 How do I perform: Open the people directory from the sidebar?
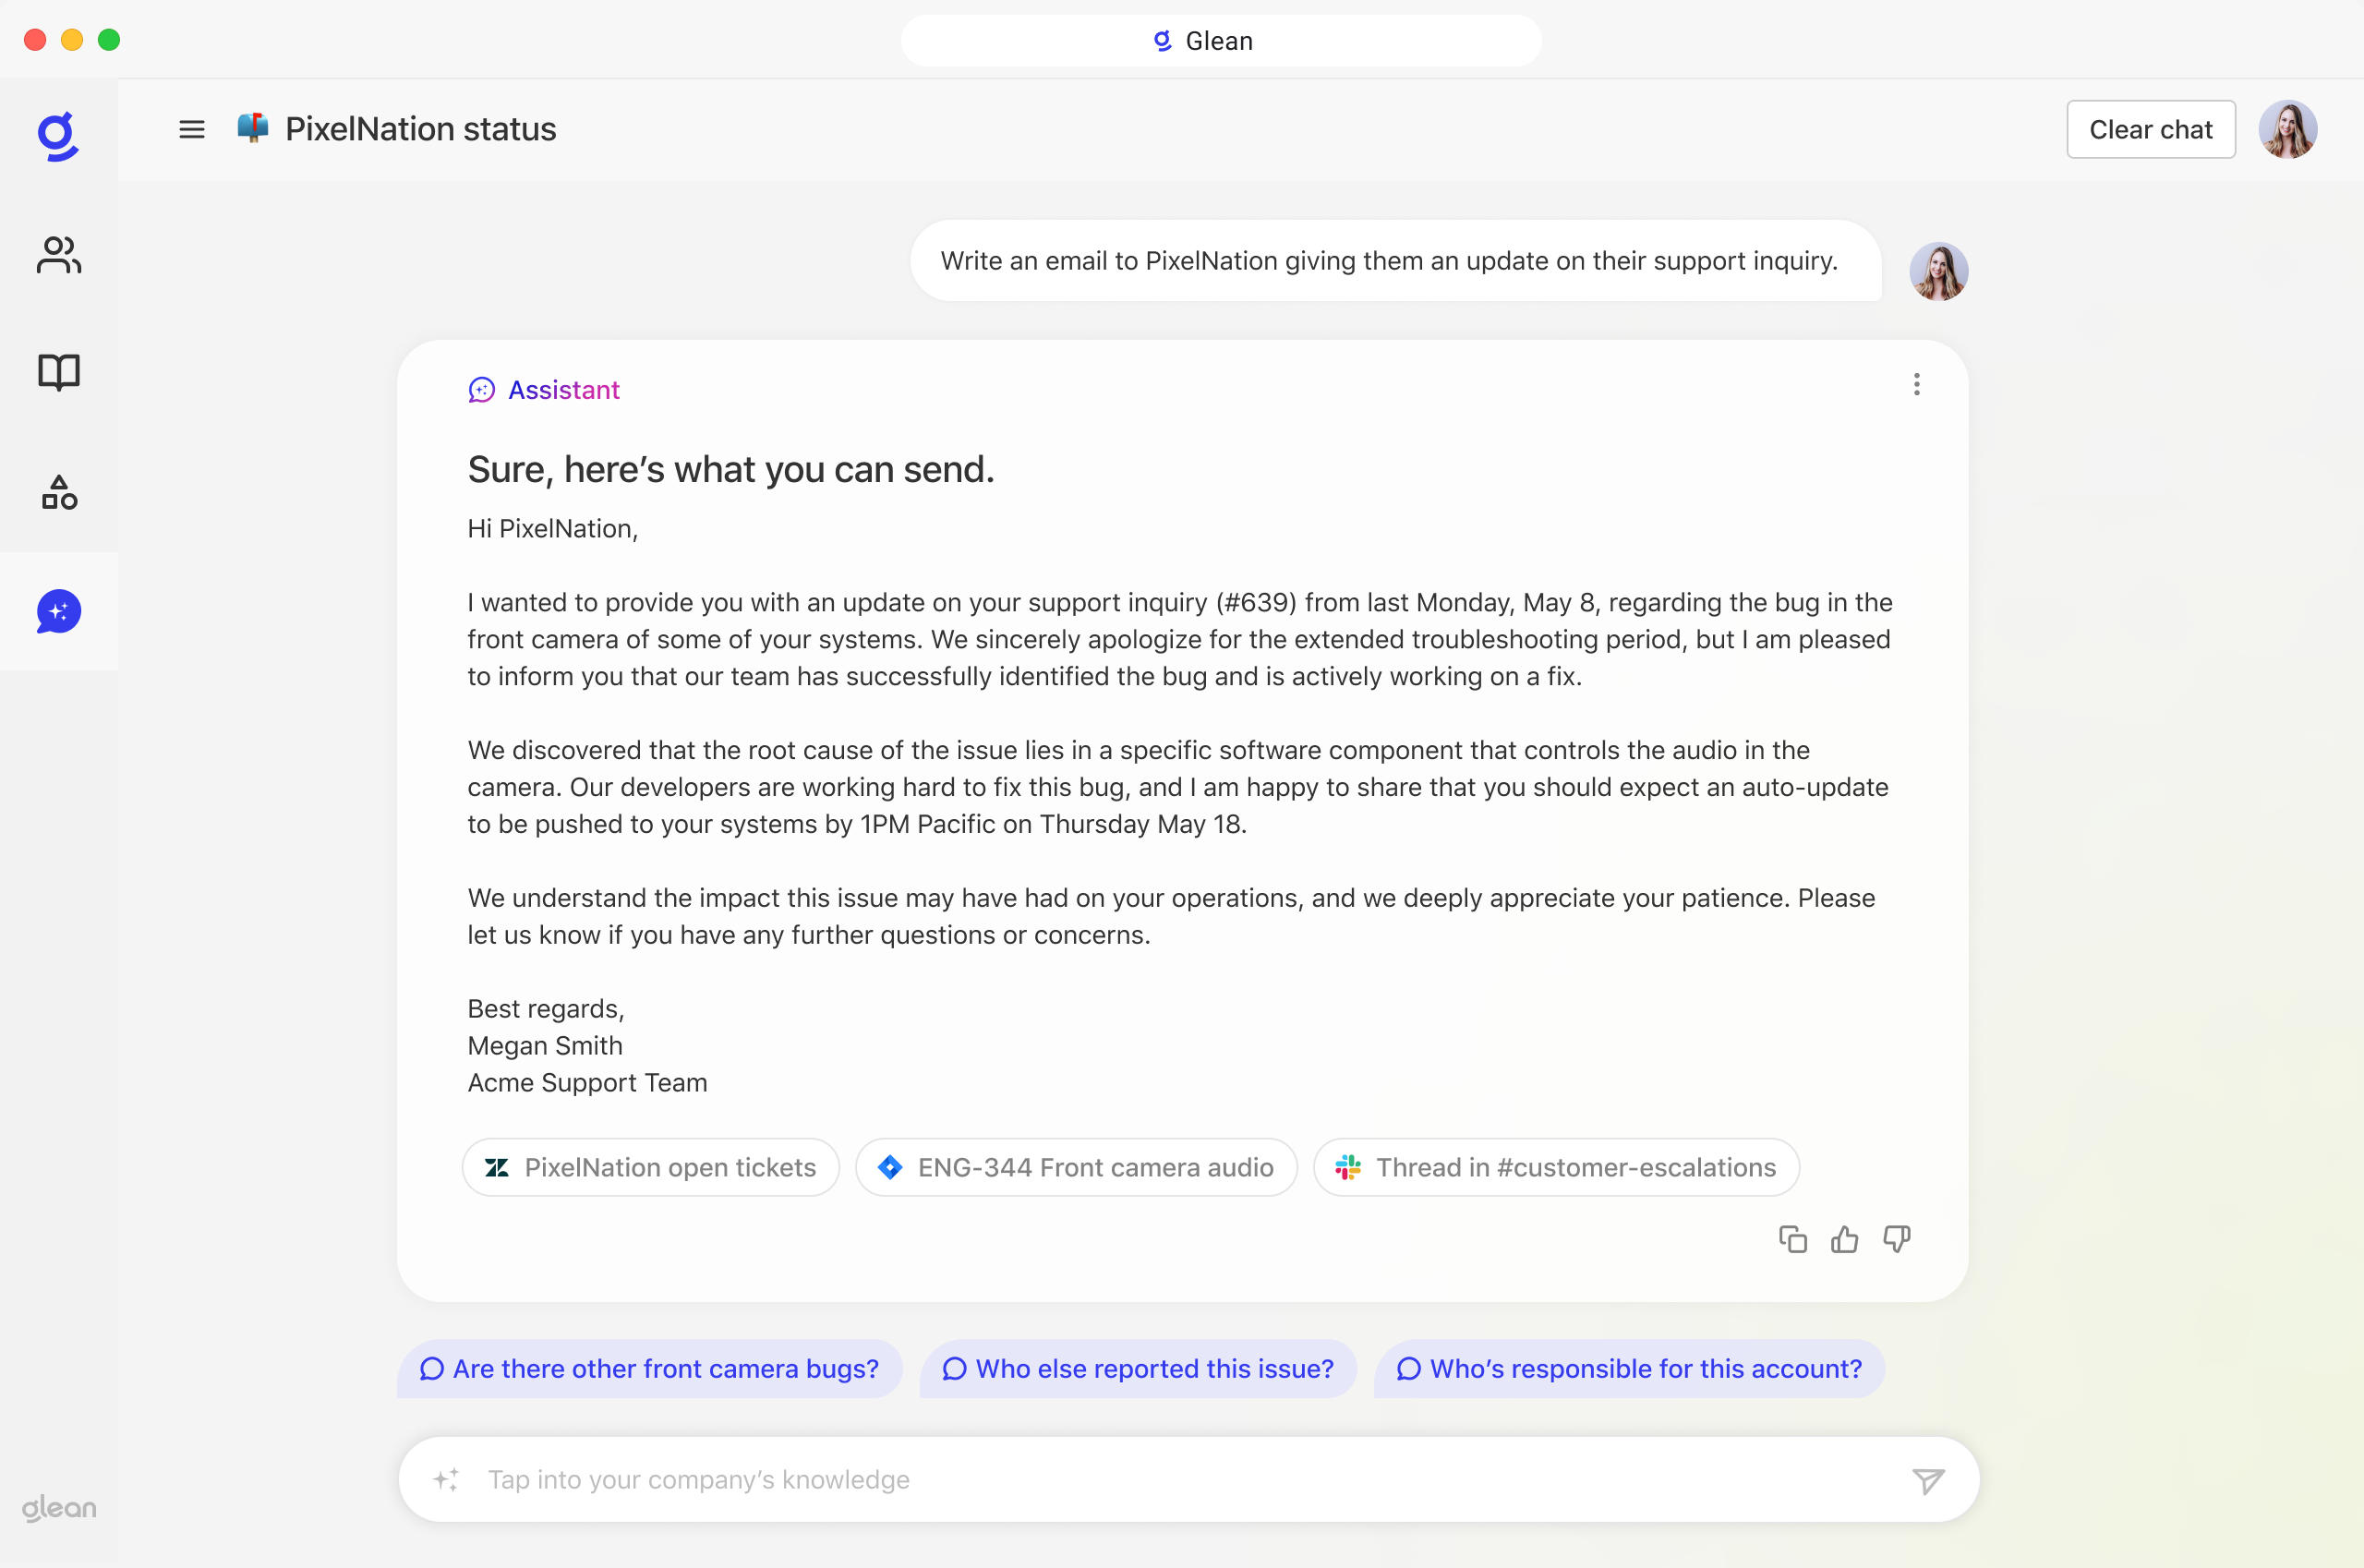58,256
